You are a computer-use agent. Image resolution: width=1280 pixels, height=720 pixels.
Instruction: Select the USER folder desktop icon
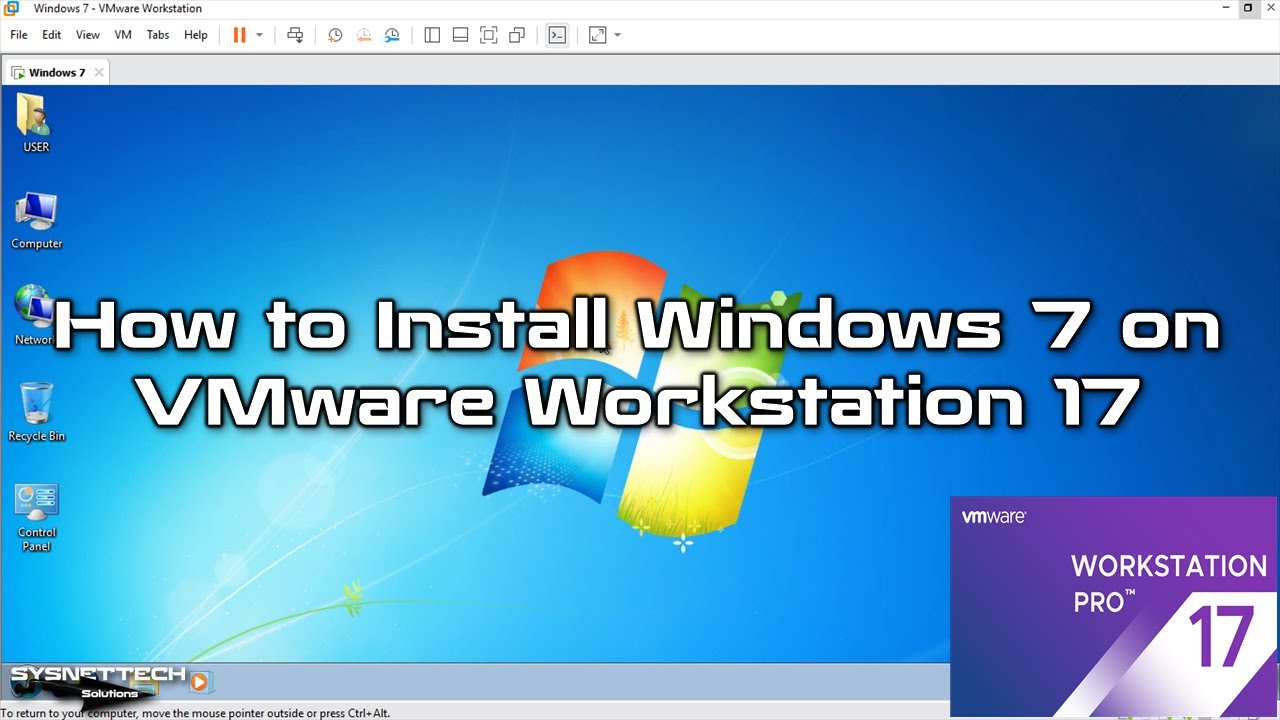pyautogui.click(x=36, y=123)
